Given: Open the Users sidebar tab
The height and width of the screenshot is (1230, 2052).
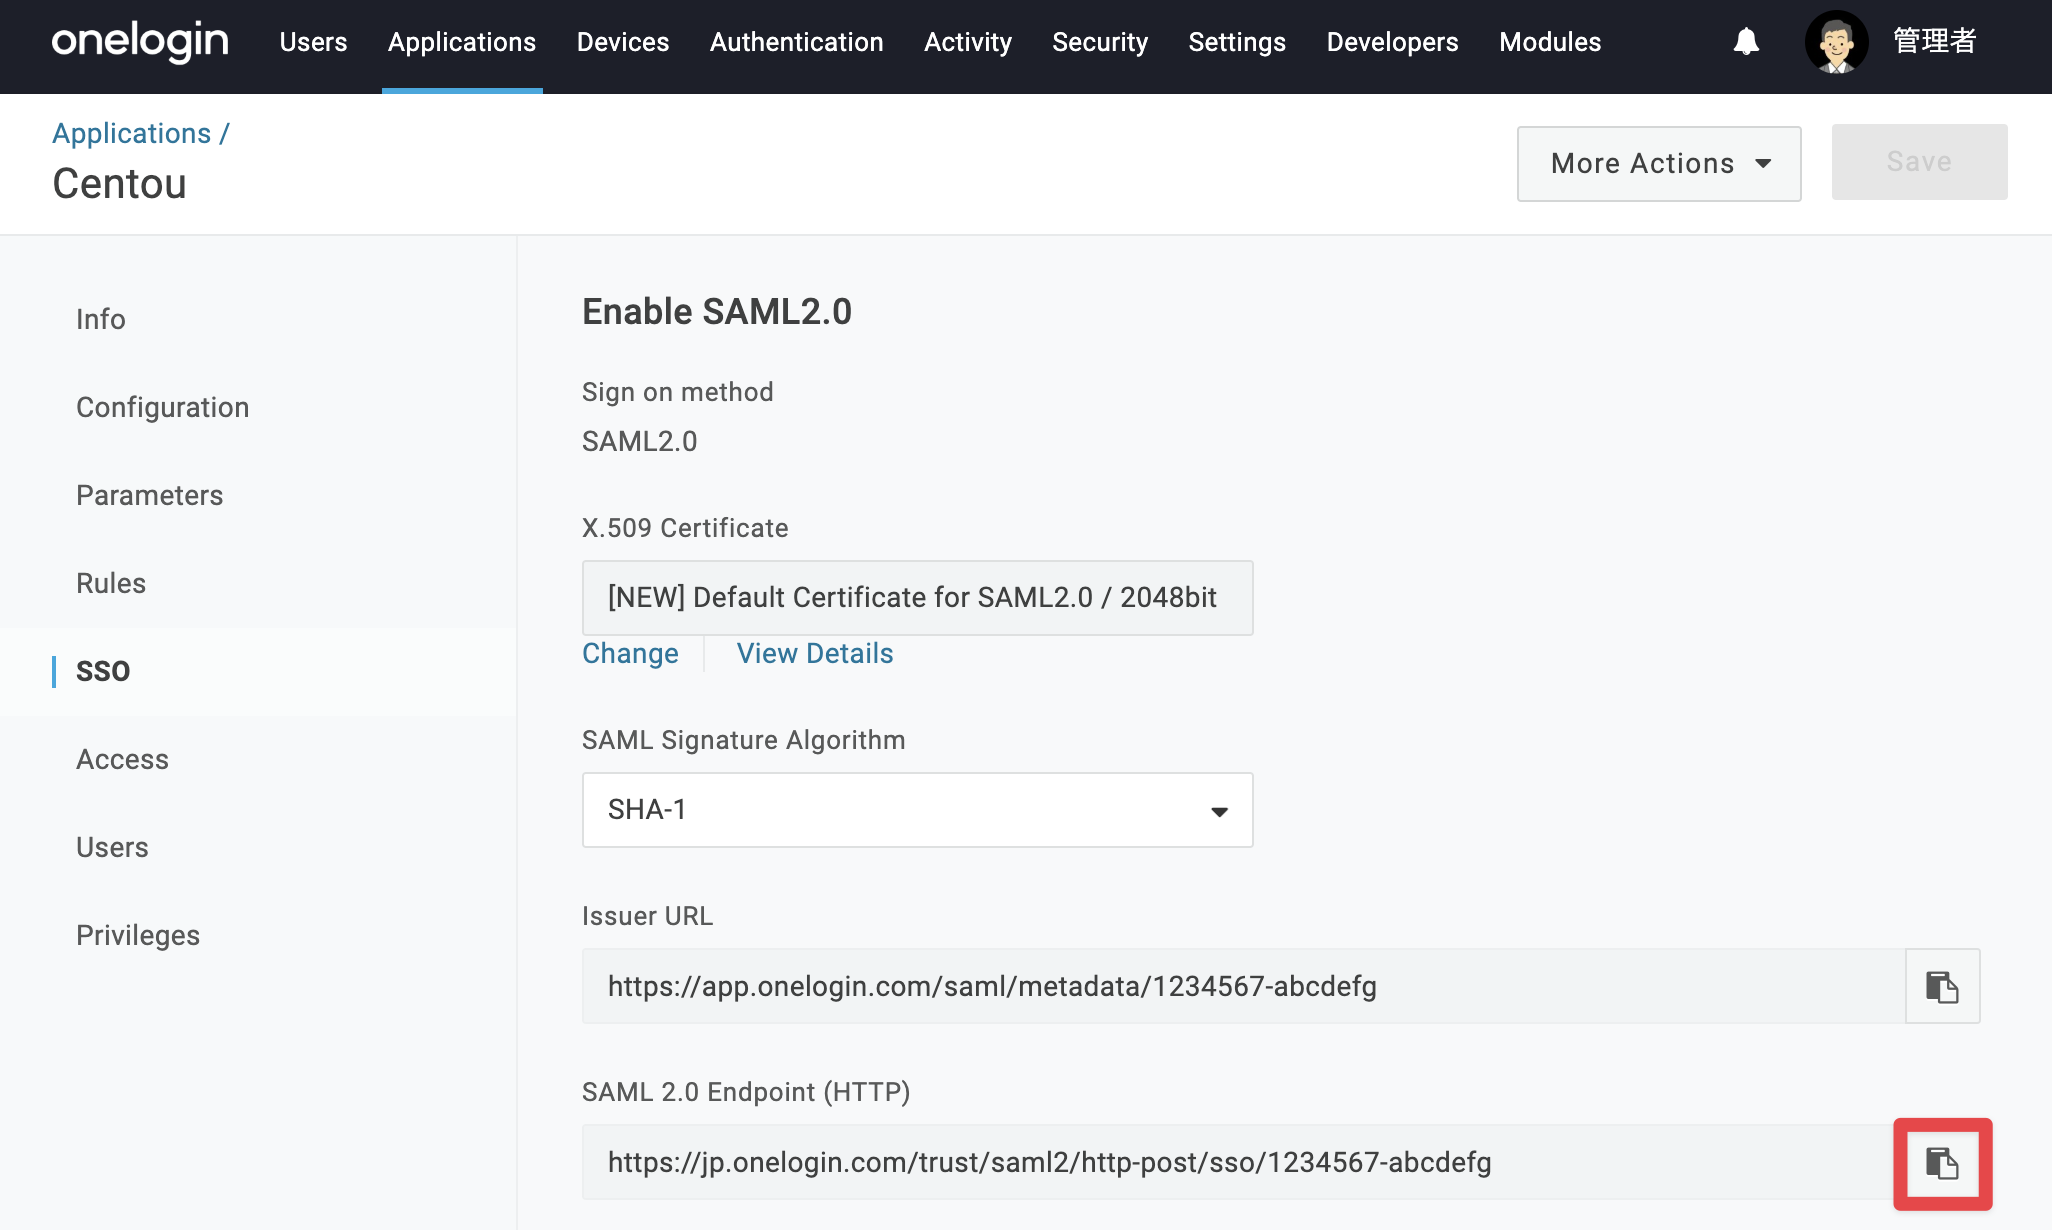Looking at the screenshot, I should pyautogui.click(x=112, y=847).
